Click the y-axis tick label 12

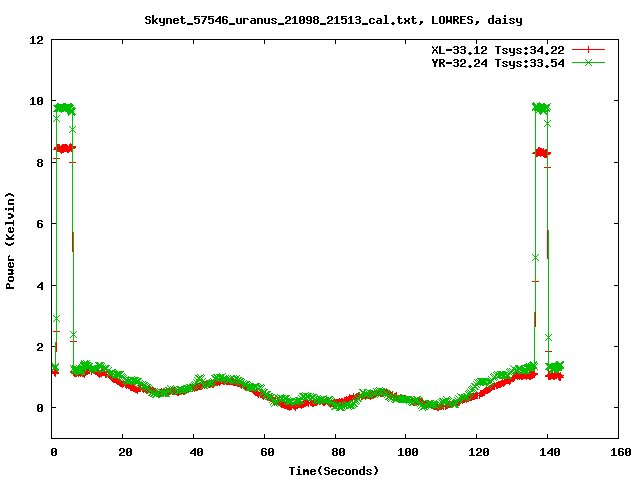(36, 40)
